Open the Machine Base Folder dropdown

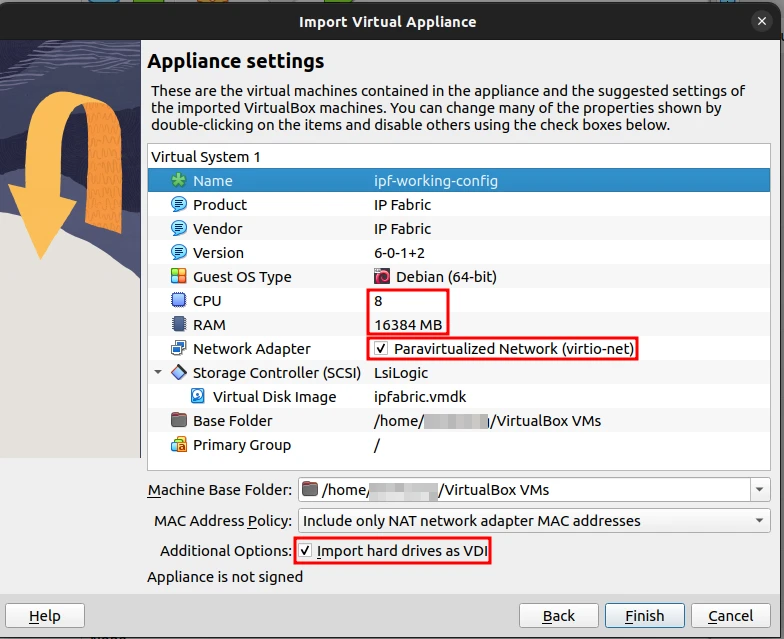[761, 490]
